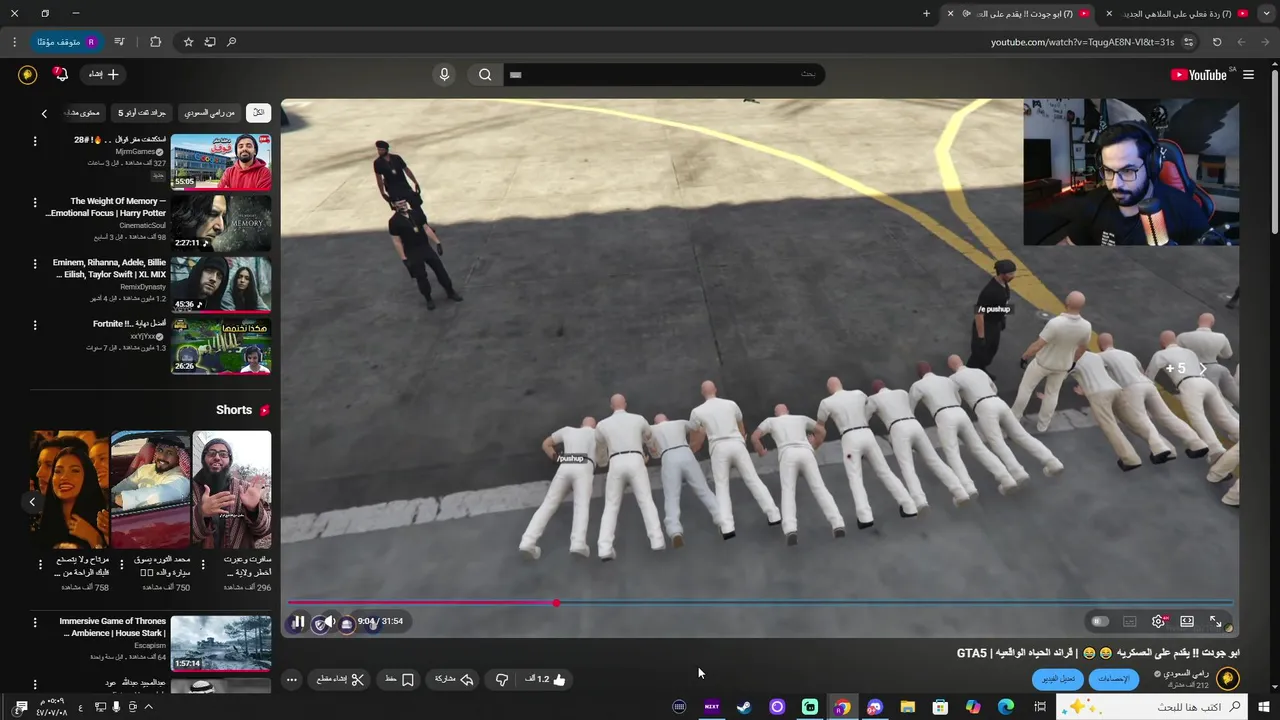Toggle subtitles captions button in player
Image resolution: width=1280 pixels, height=720 pixels.
(1130, 622)
